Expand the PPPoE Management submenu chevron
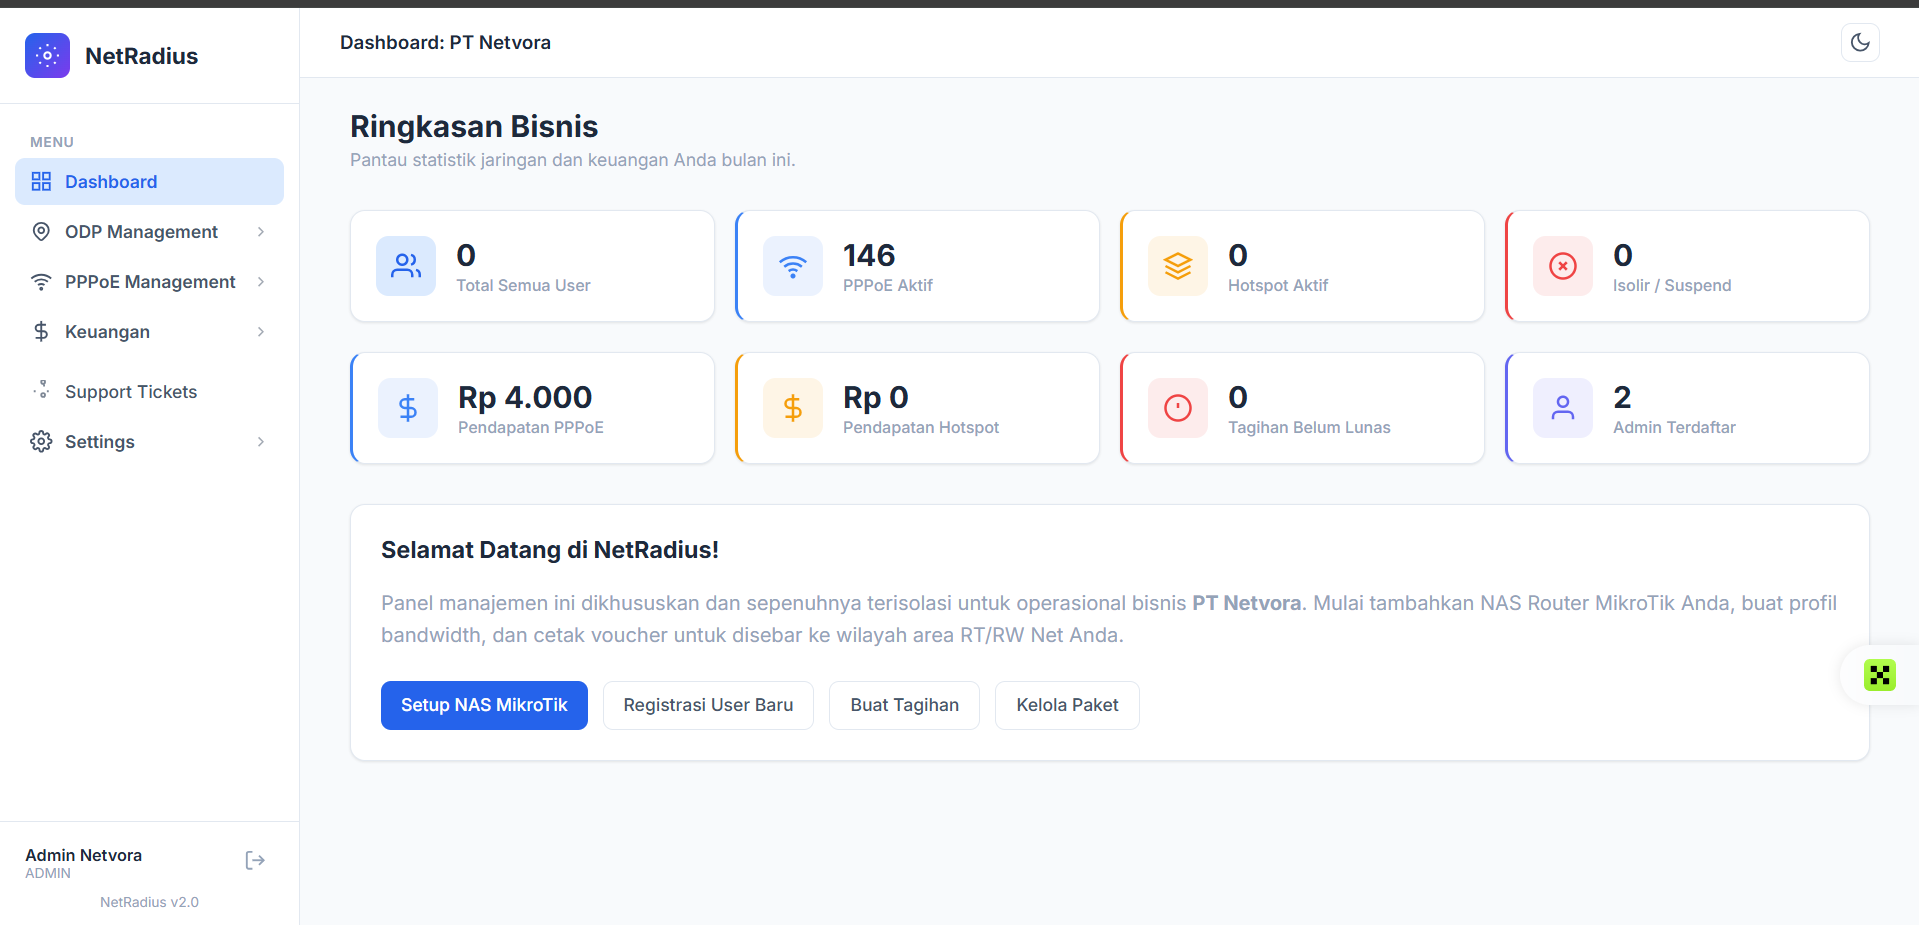 point(260,282)
